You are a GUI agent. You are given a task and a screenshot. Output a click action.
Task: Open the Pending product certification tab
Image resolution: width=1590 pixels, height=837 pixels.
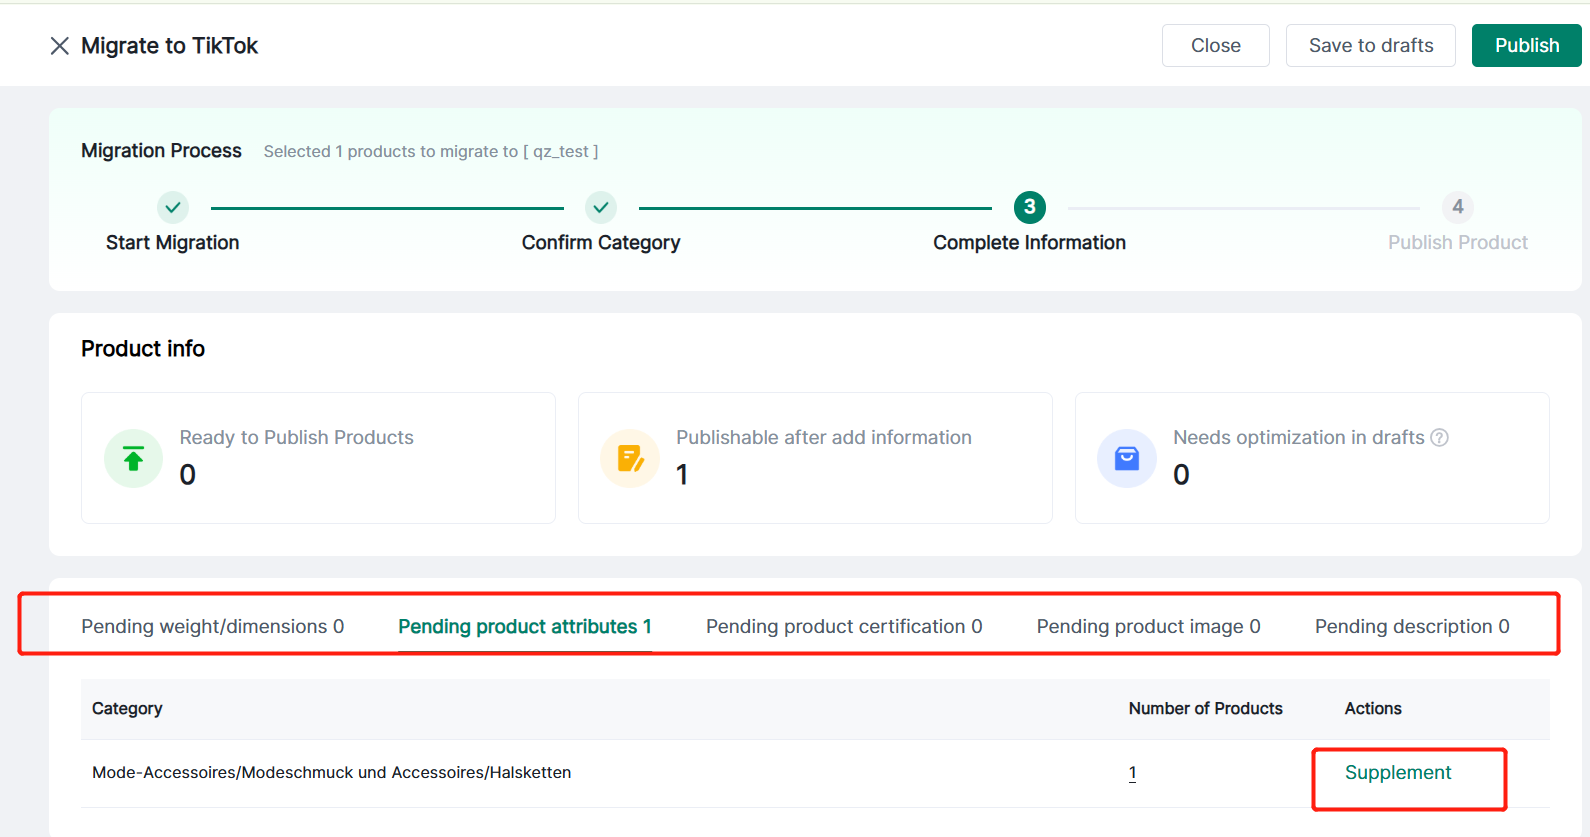[844, 626]
